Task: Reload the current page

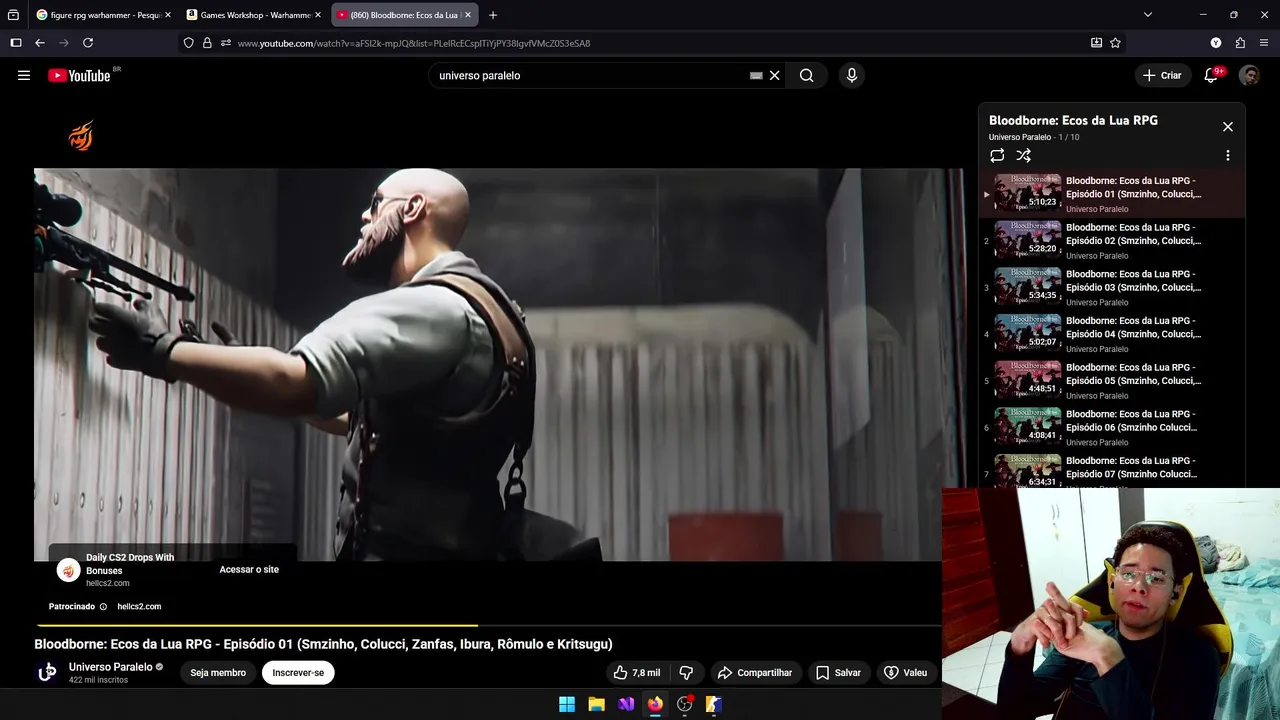Action: point(88,43)
